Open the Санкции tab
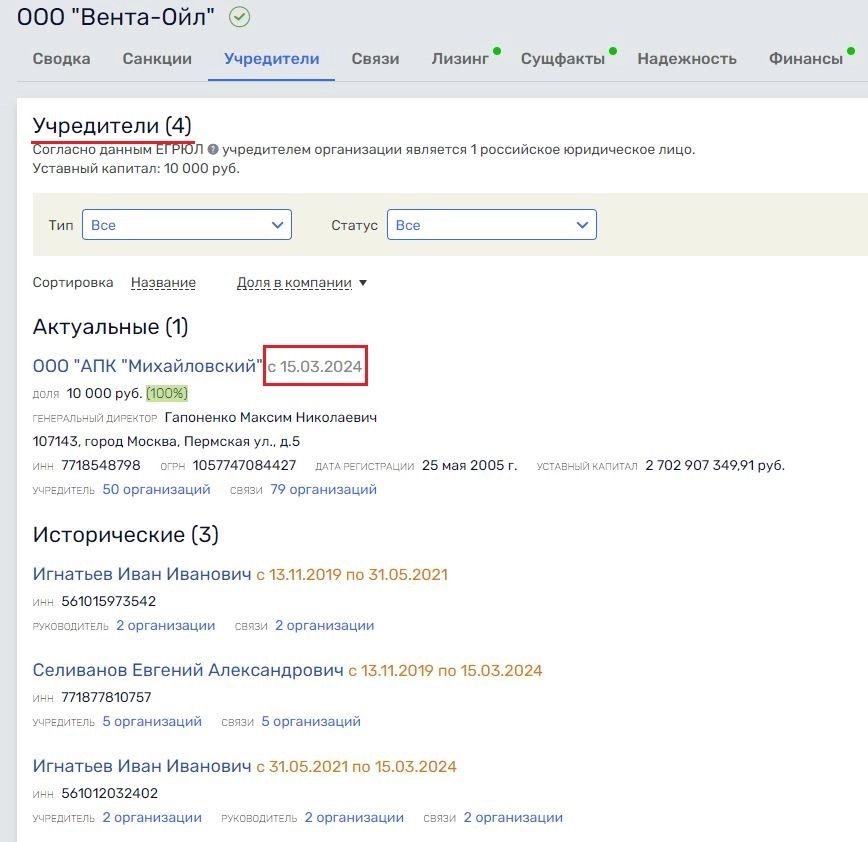868x842 pixels. [157, 59]
